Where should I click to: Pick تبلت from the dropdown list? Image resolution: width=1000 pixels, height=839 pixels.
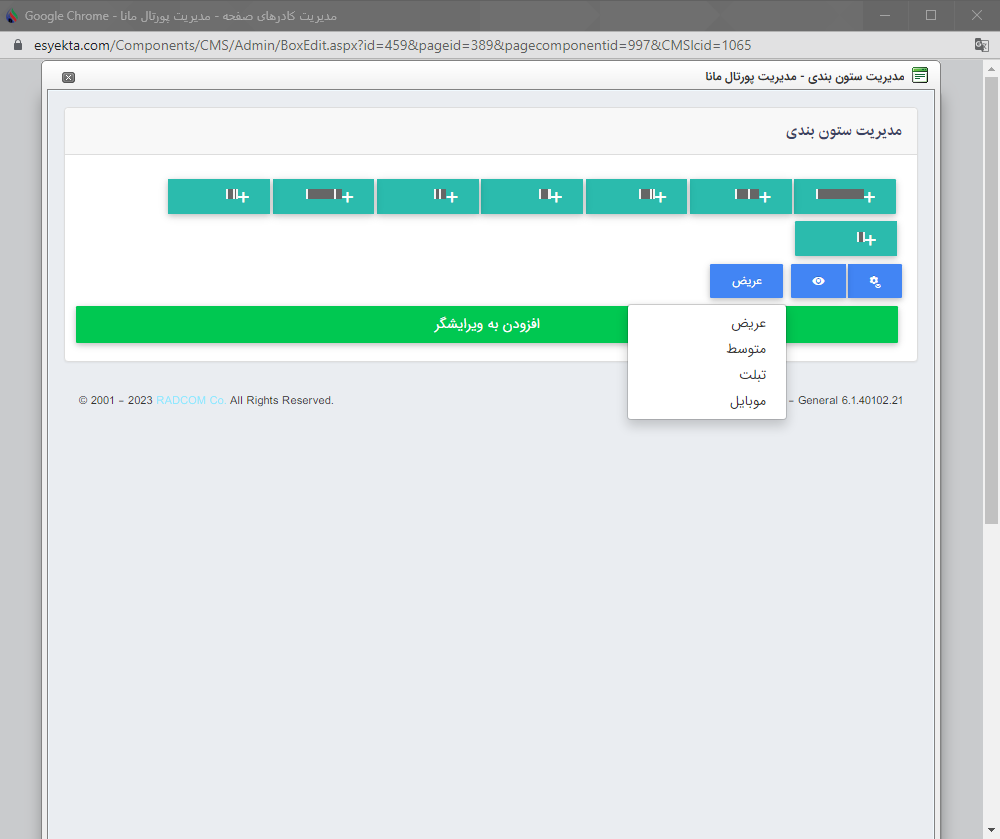point(752,375)
